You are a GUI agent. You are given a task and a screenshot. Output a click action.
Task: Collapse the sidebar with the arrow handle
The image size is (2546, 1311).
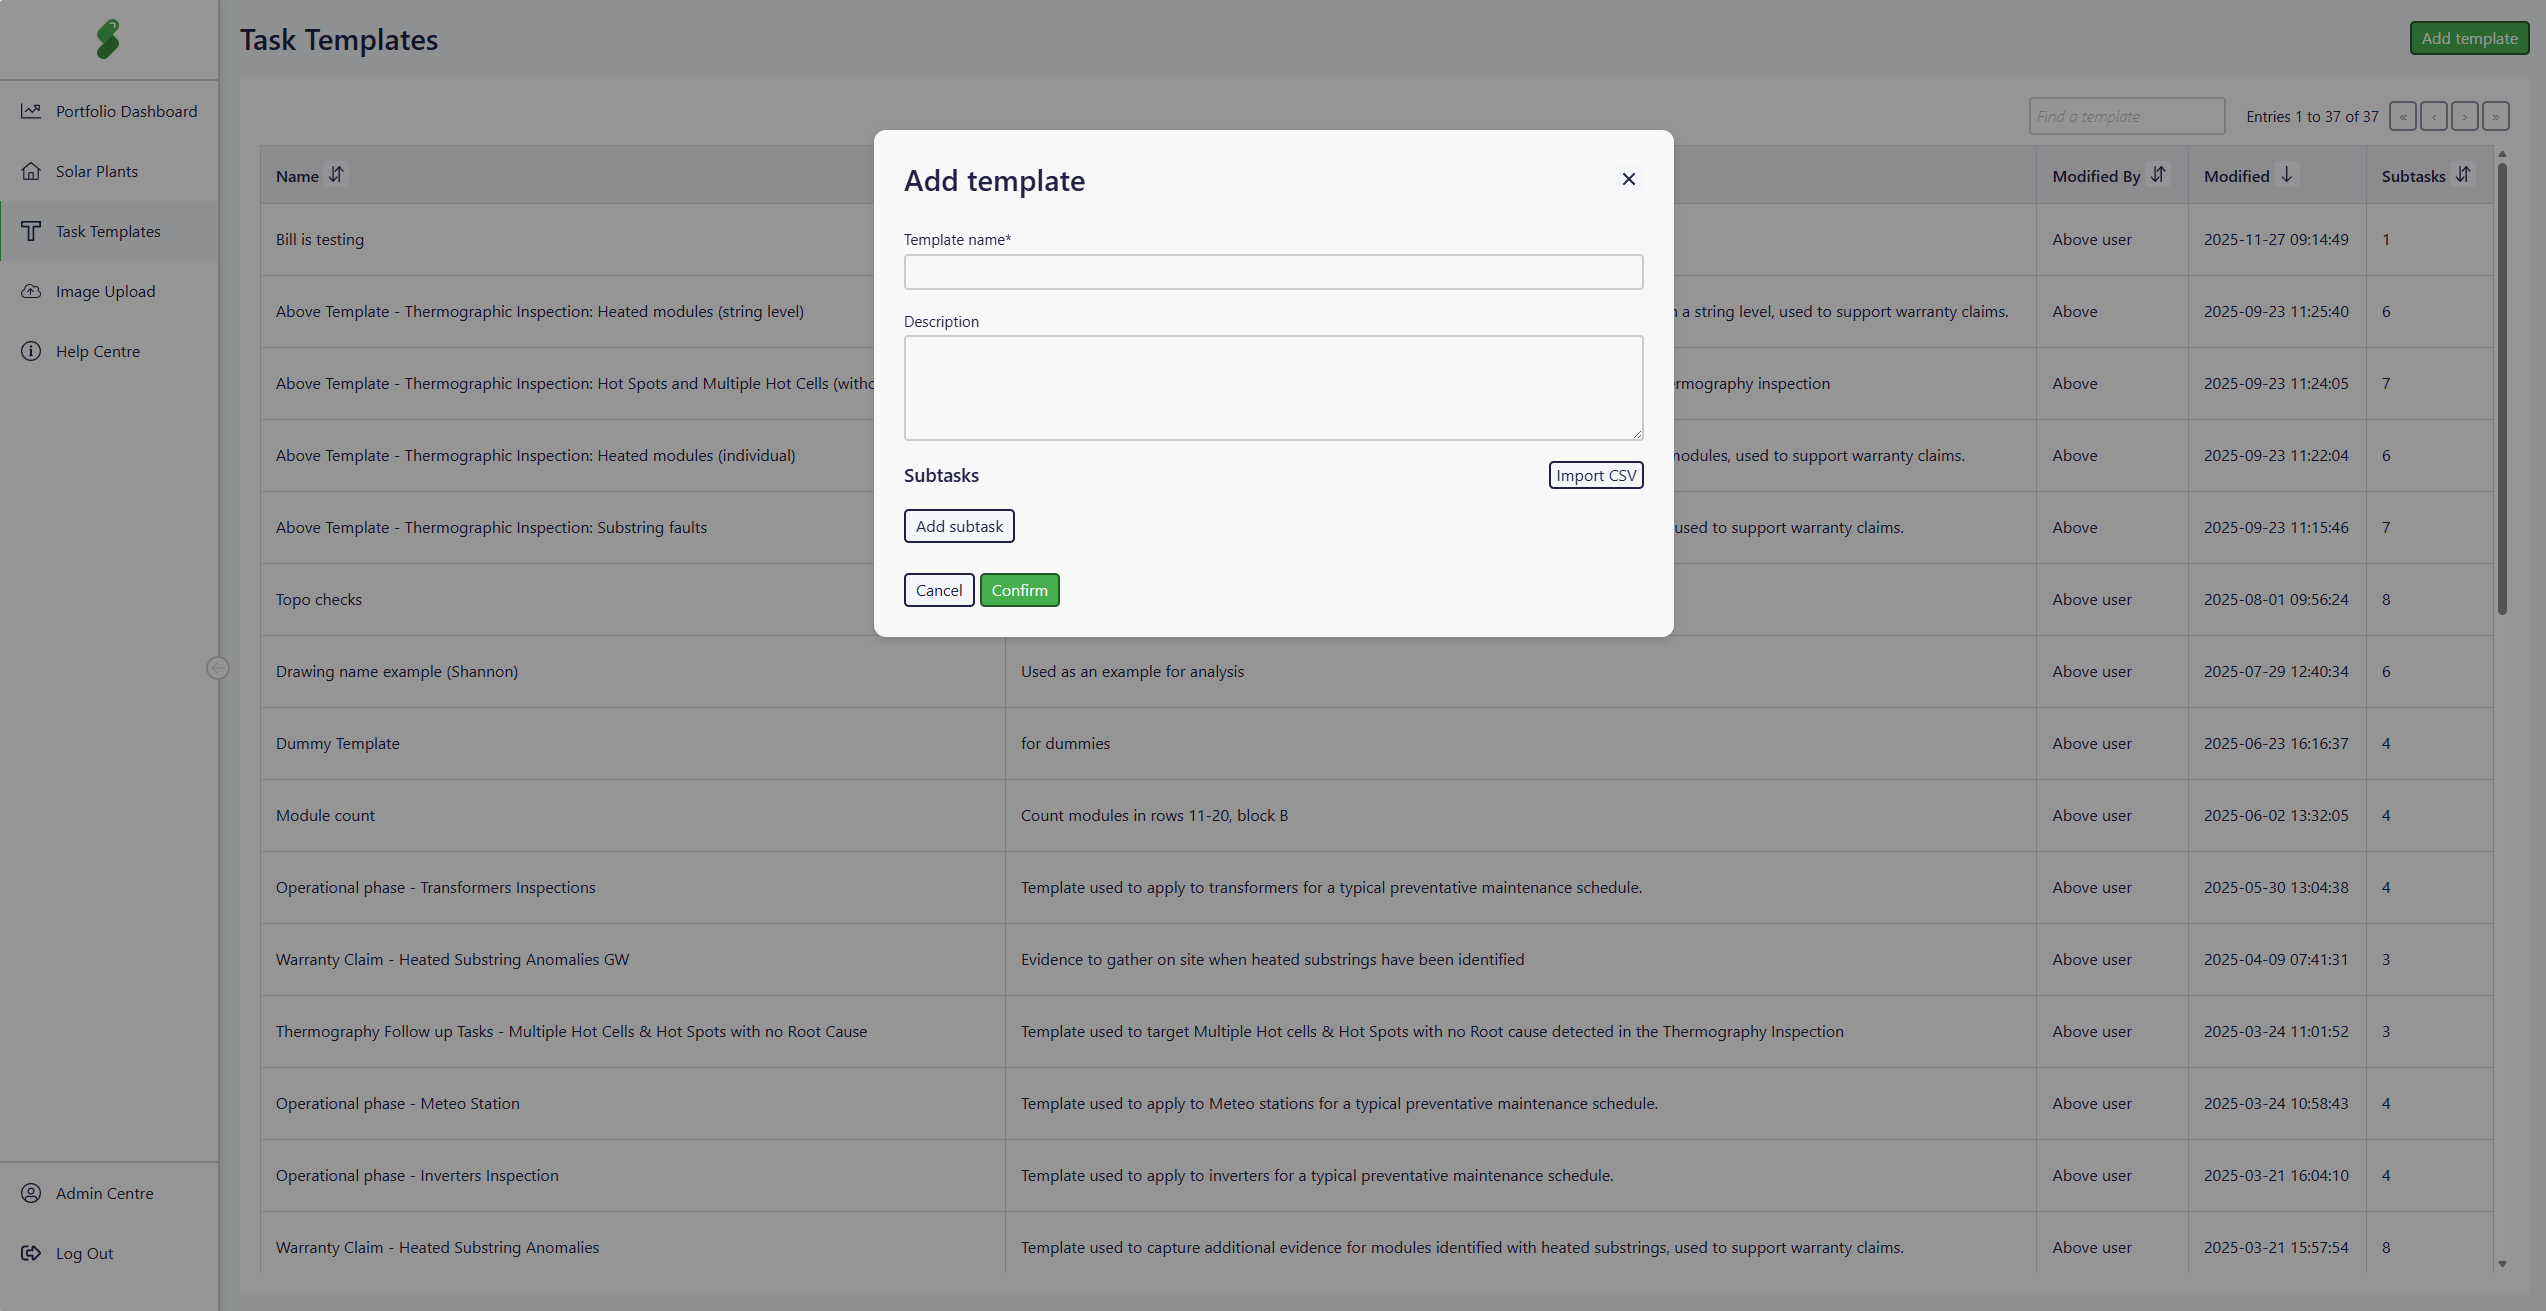pos(217,668)
